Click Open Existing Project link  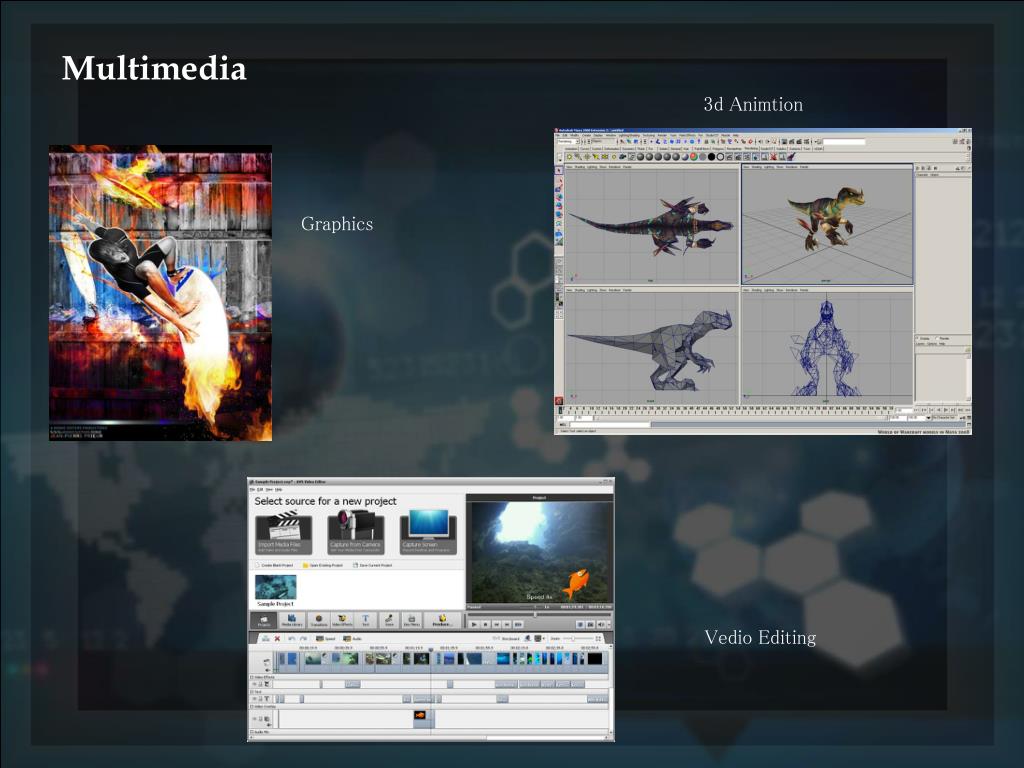pyautogui.click(x=323, y=565)
